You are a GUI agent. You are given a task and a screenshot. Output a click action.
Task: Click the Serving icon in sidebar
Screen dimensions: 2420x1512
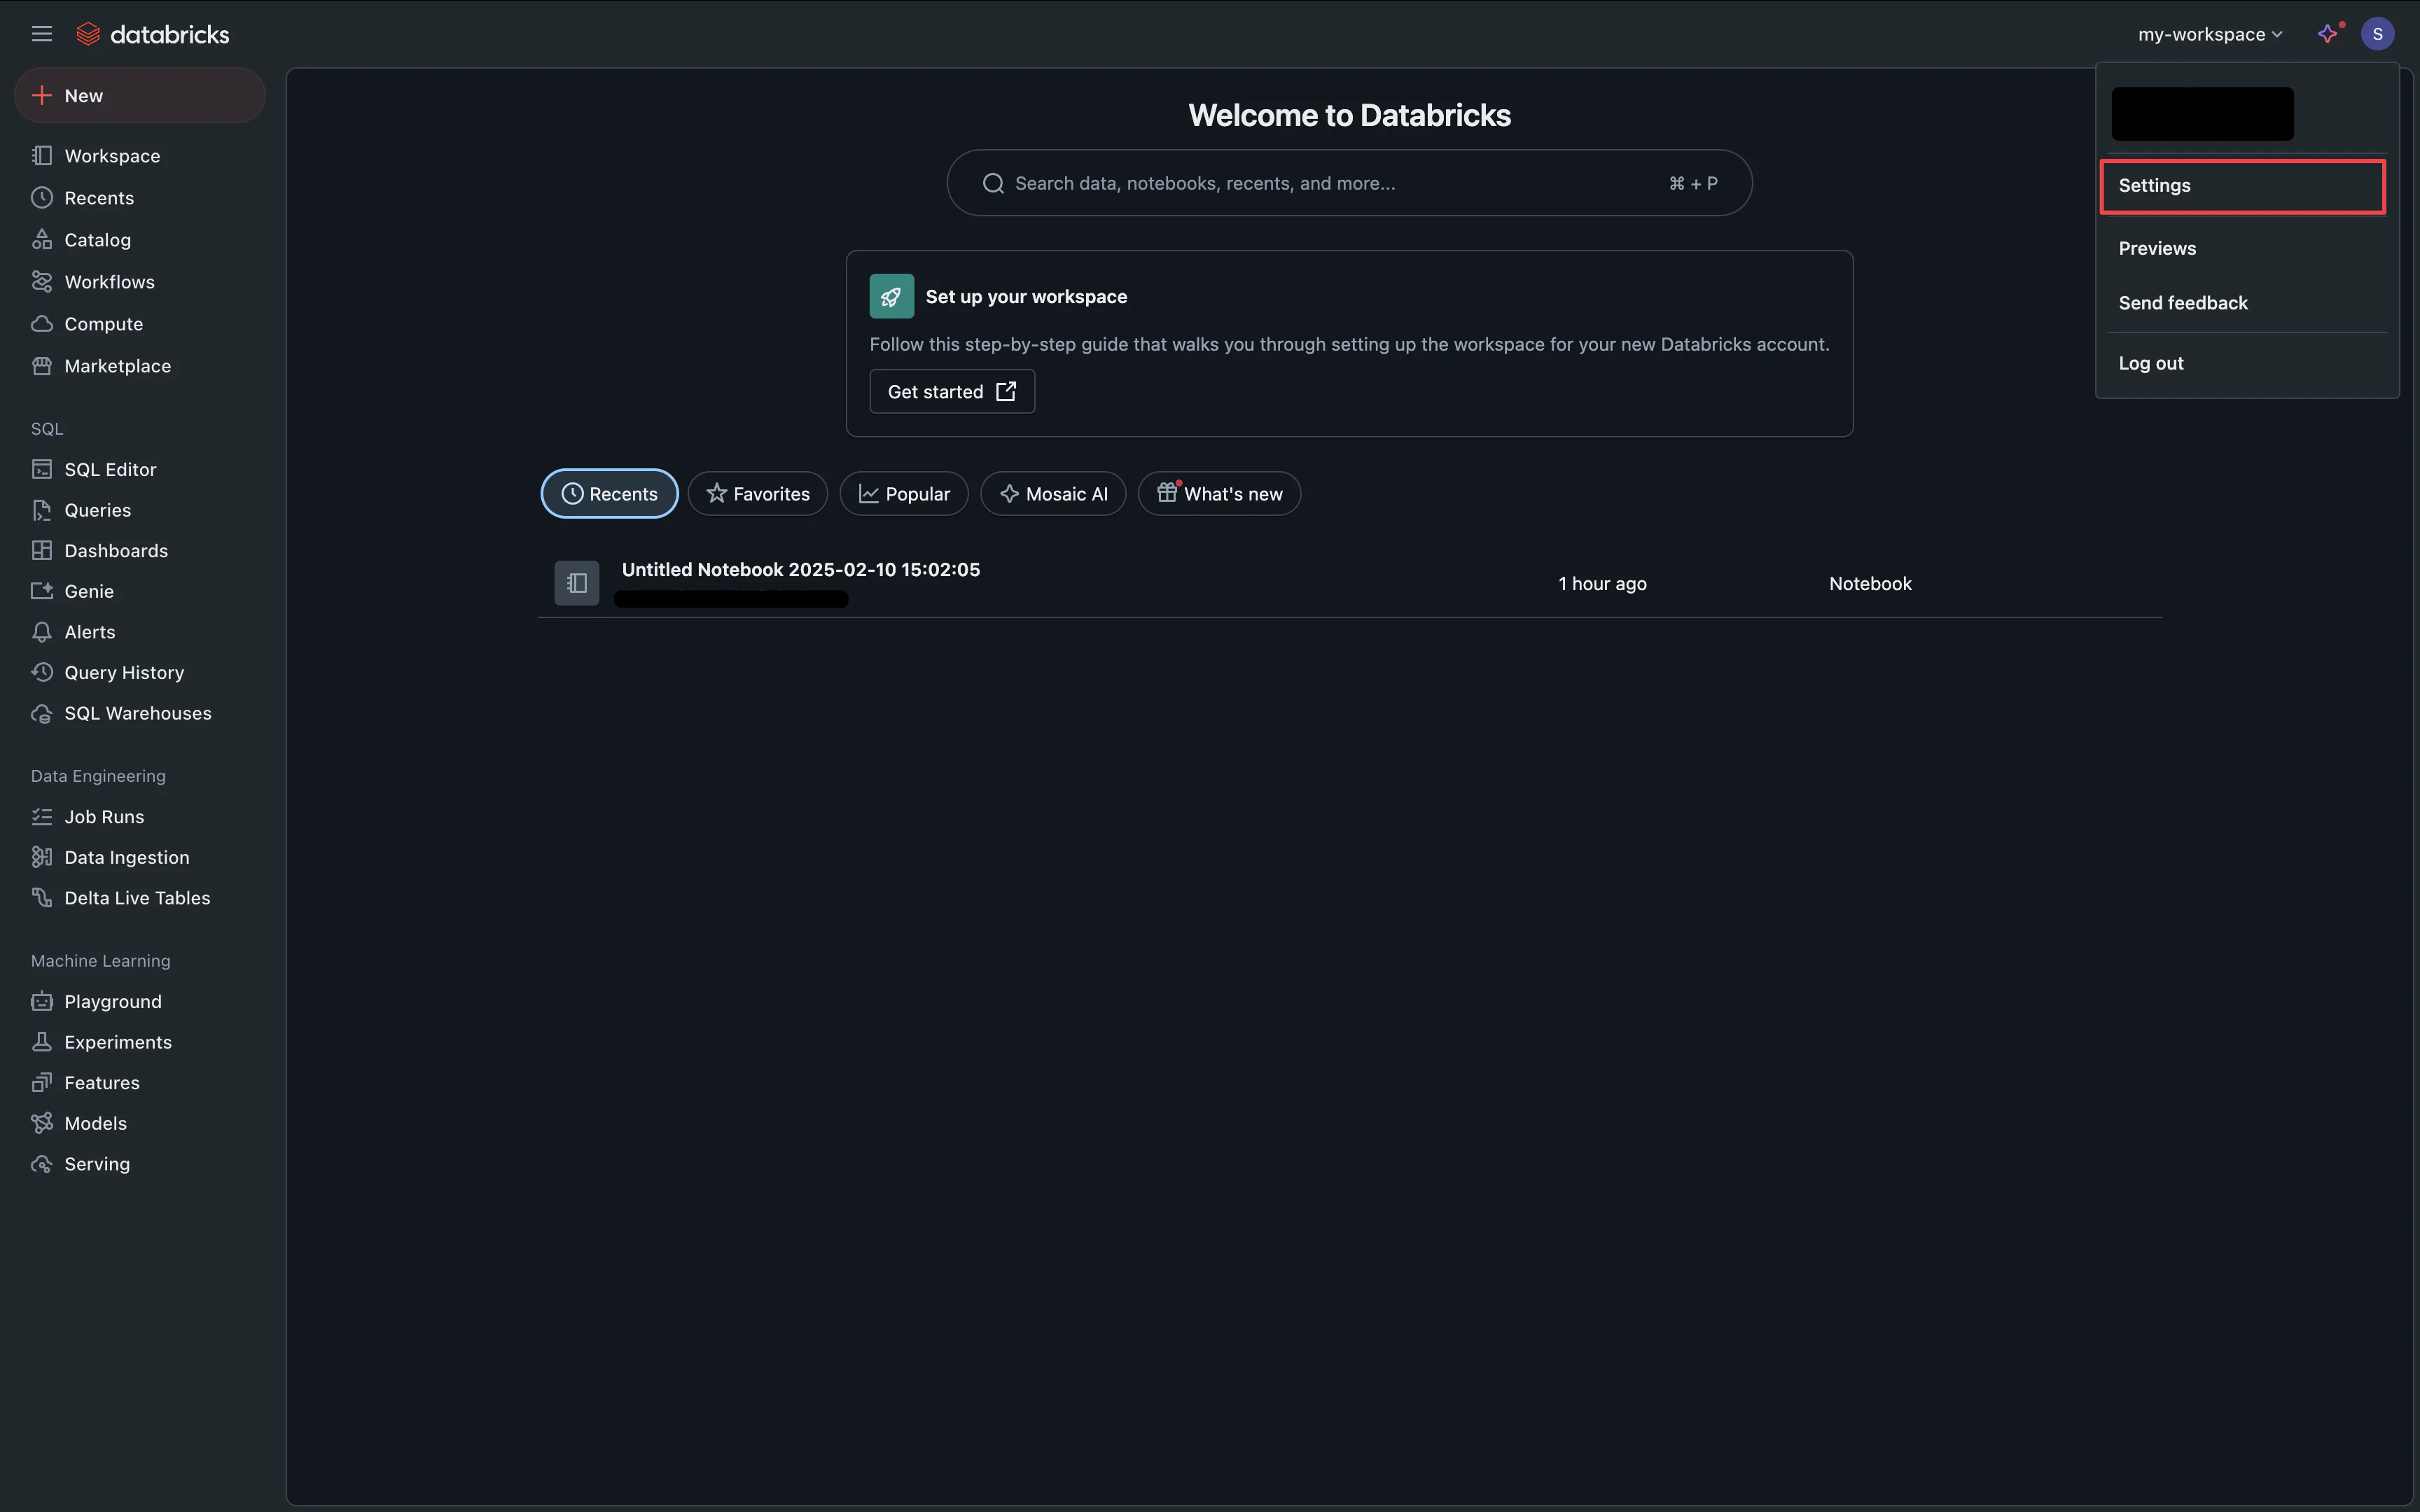click(x=42, y=1164)
